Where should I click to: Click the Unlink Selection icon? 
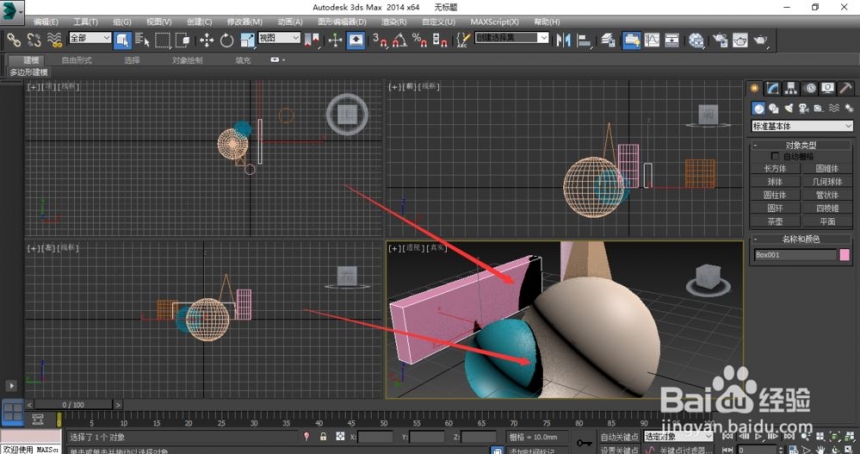(x=34, y=40)
